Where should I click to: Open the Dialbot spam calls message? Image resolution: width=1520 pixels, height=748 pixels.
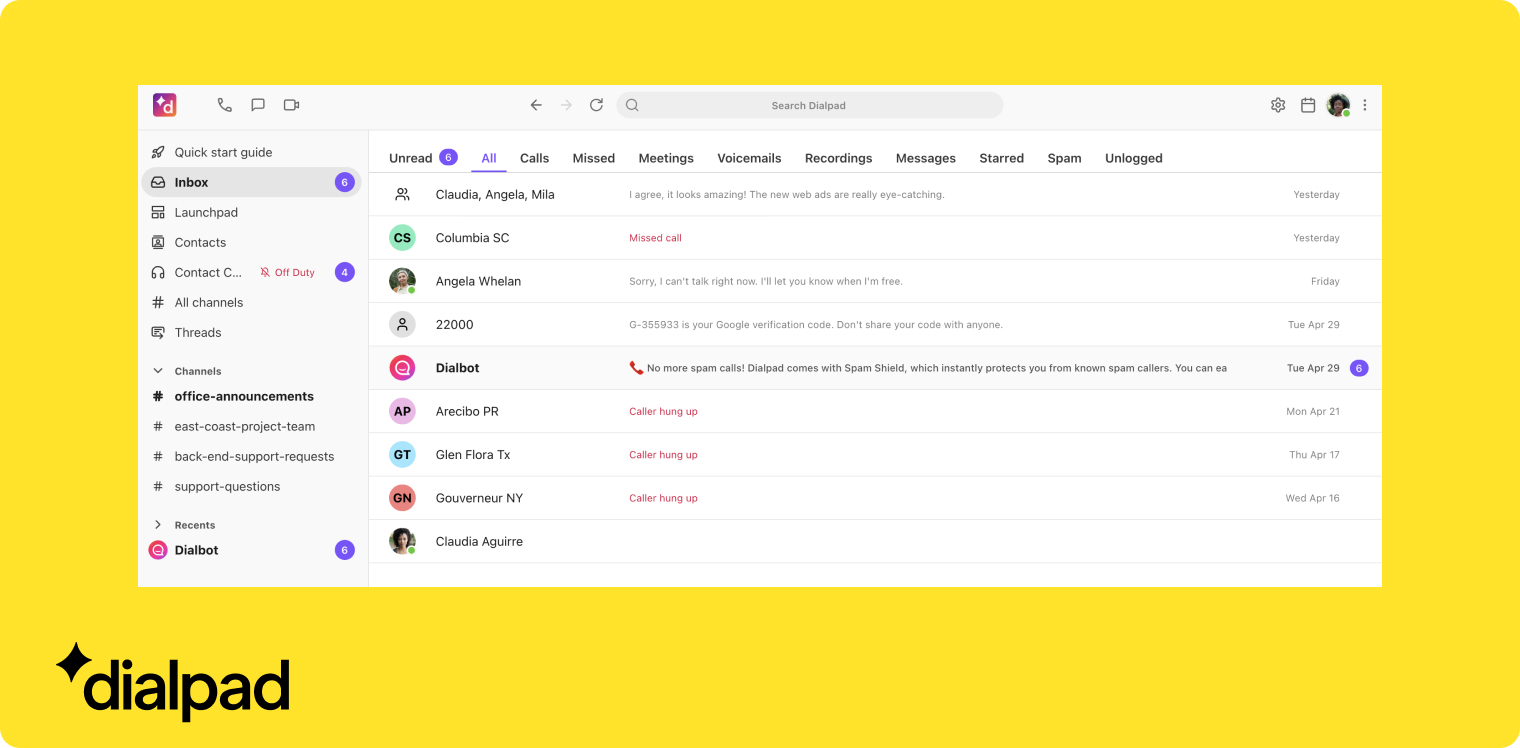point(875,368)
